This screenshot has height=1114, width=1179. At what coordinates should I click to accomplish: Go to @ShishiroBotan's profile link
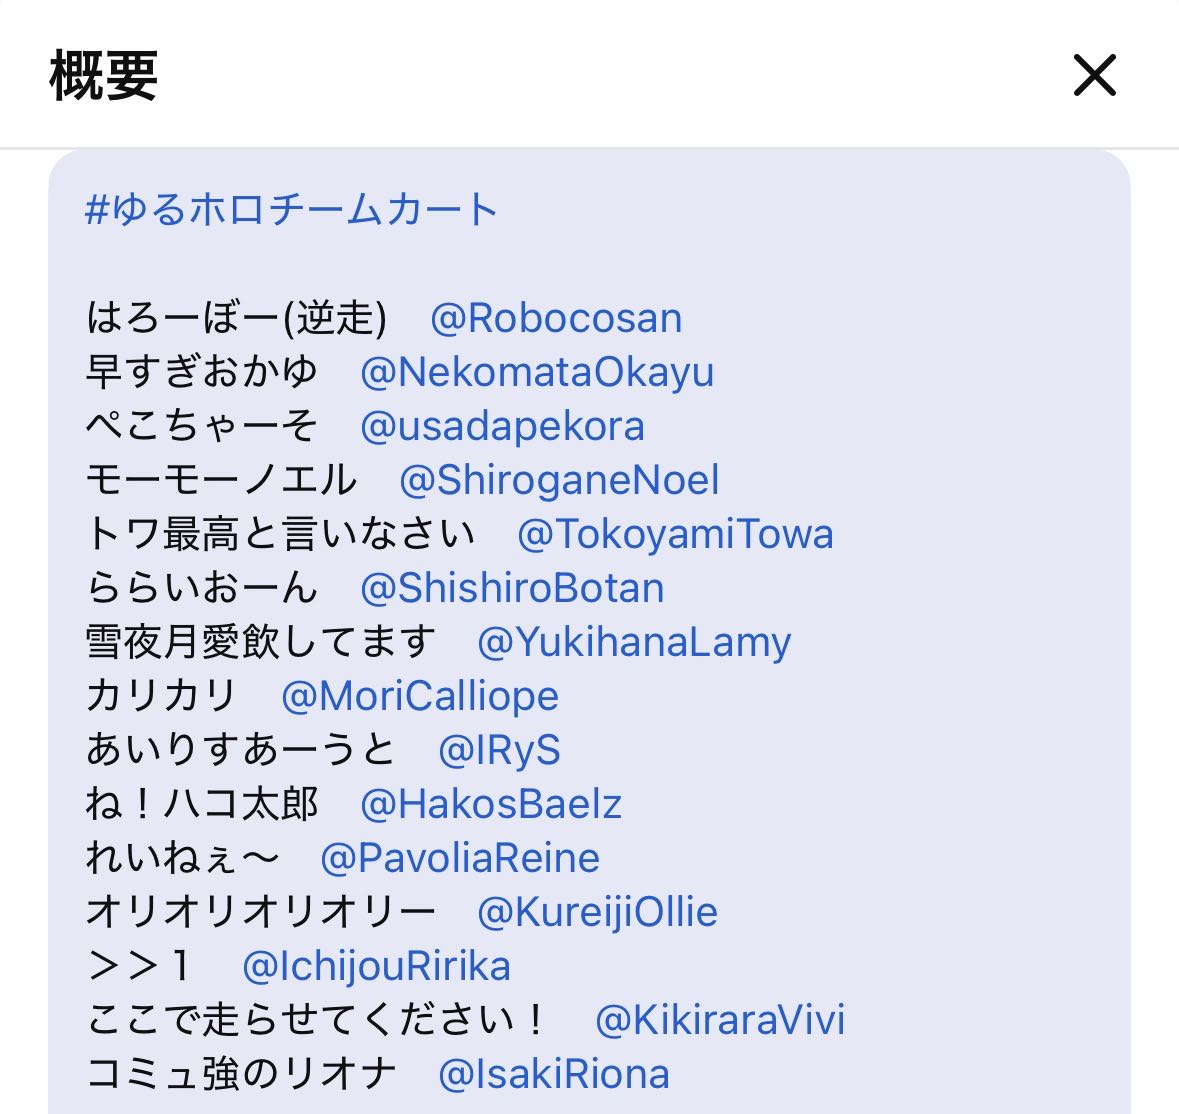click(512, 588)
